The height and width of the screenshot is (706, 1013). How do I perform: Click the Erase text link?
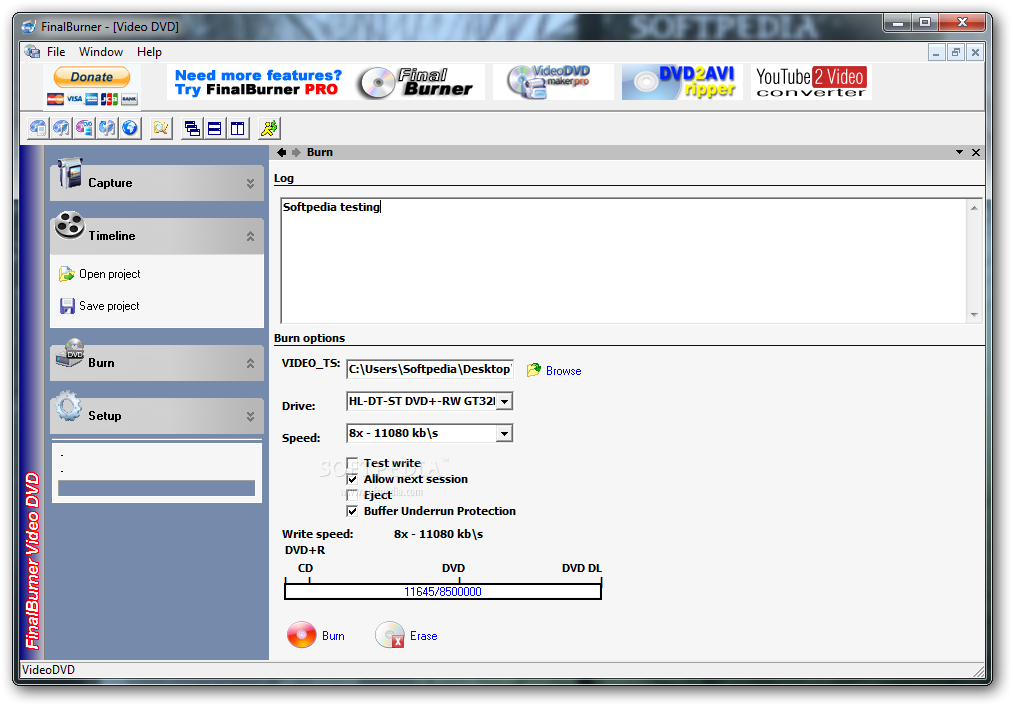pyautogui.click(x=424, y=636)
